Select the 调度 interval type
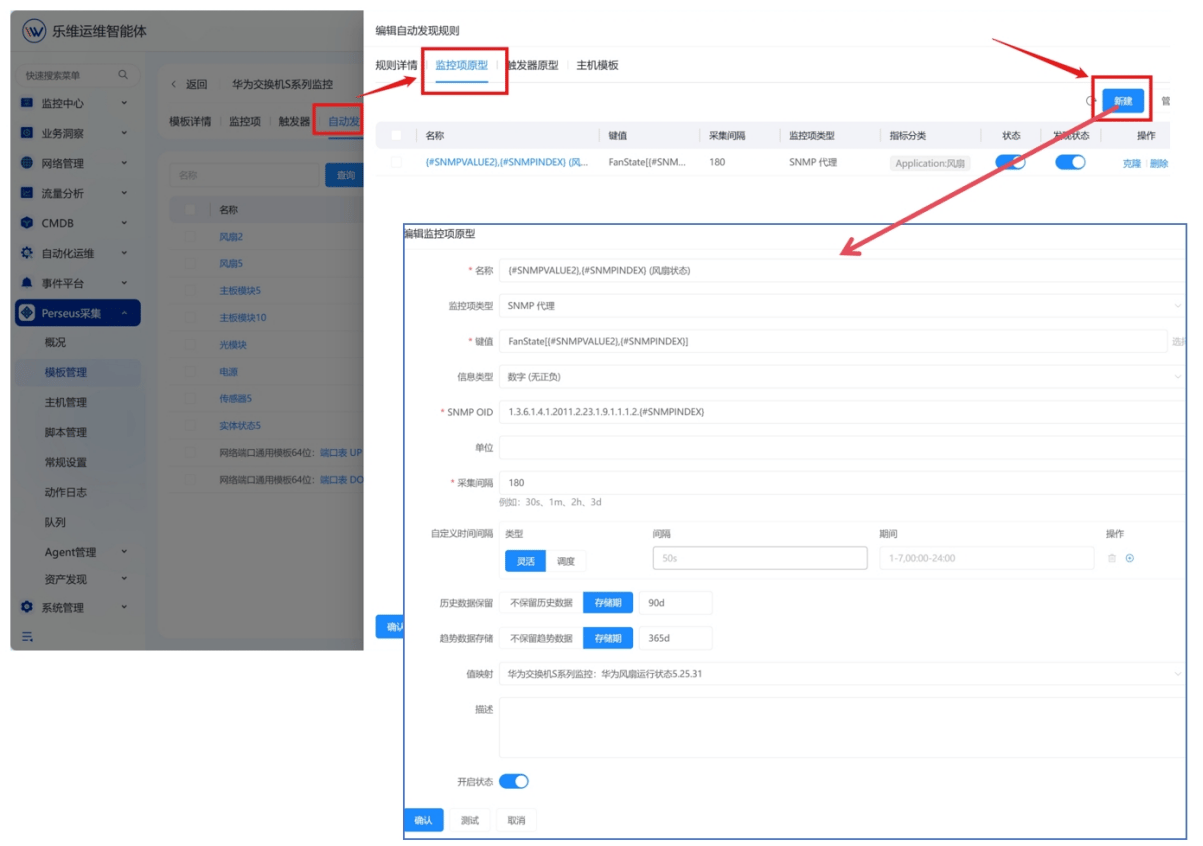The height and width of the screenshot is (846, 1203). (x=566, y=561)
